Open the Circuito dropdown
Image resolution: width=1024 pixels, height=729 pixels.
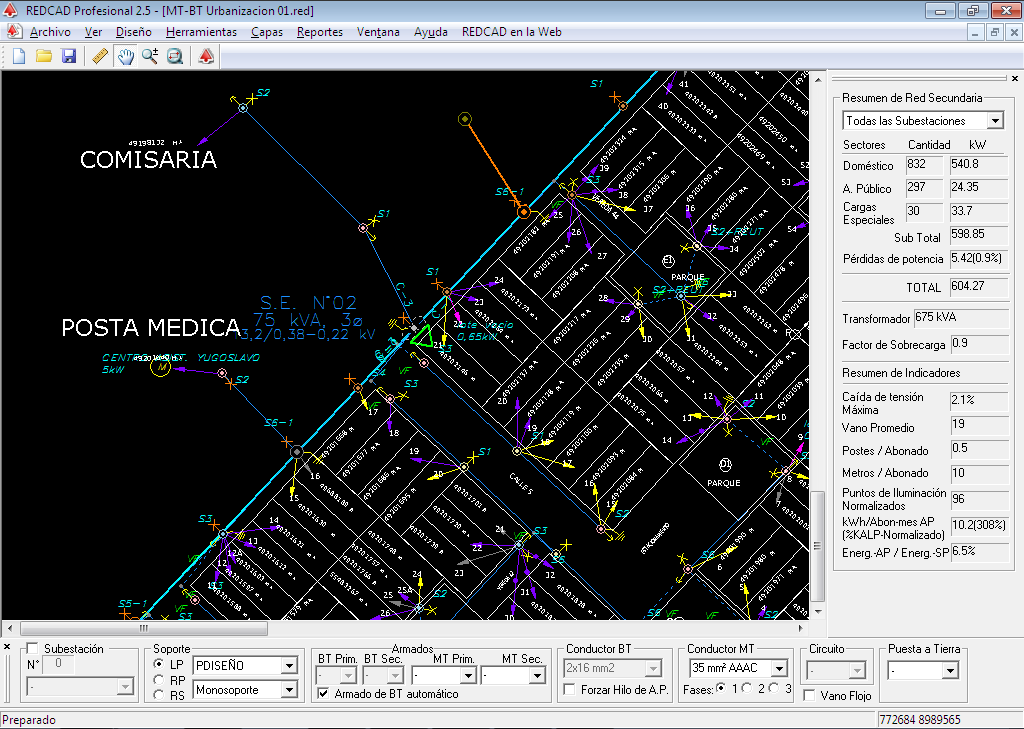coord(857,671)
